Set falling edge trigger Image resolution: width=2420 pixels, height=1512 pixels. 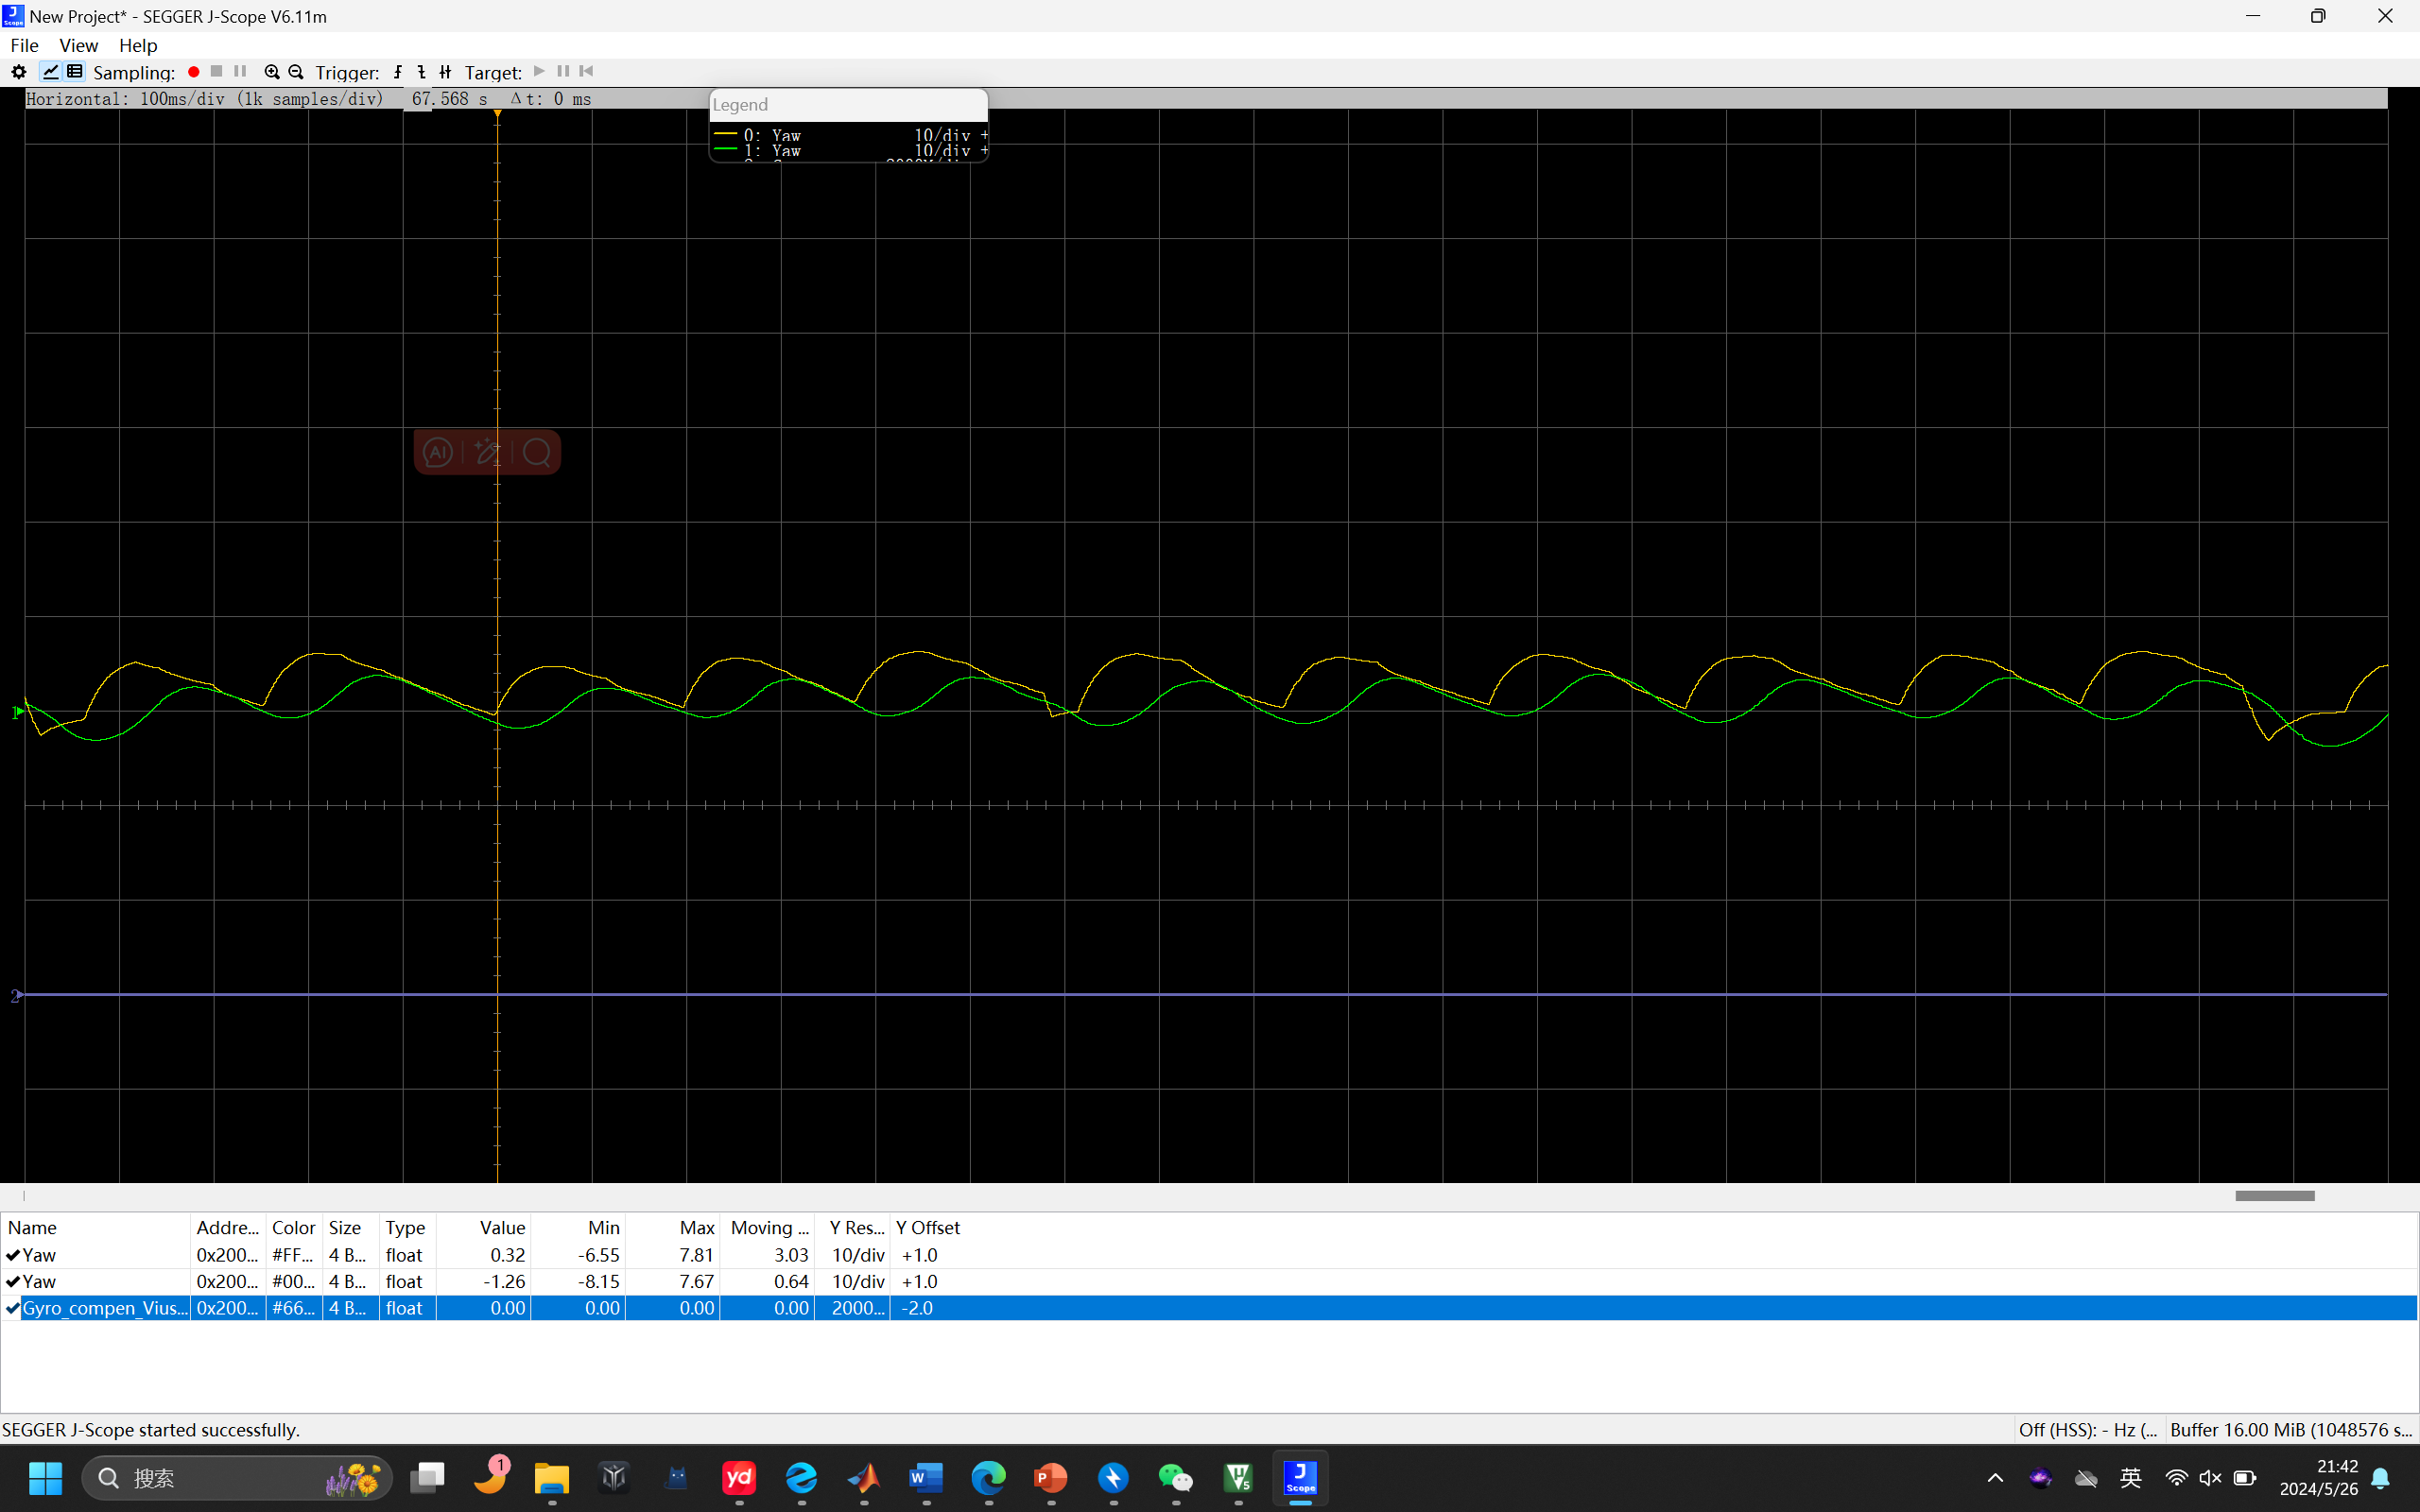click(421, 72)
